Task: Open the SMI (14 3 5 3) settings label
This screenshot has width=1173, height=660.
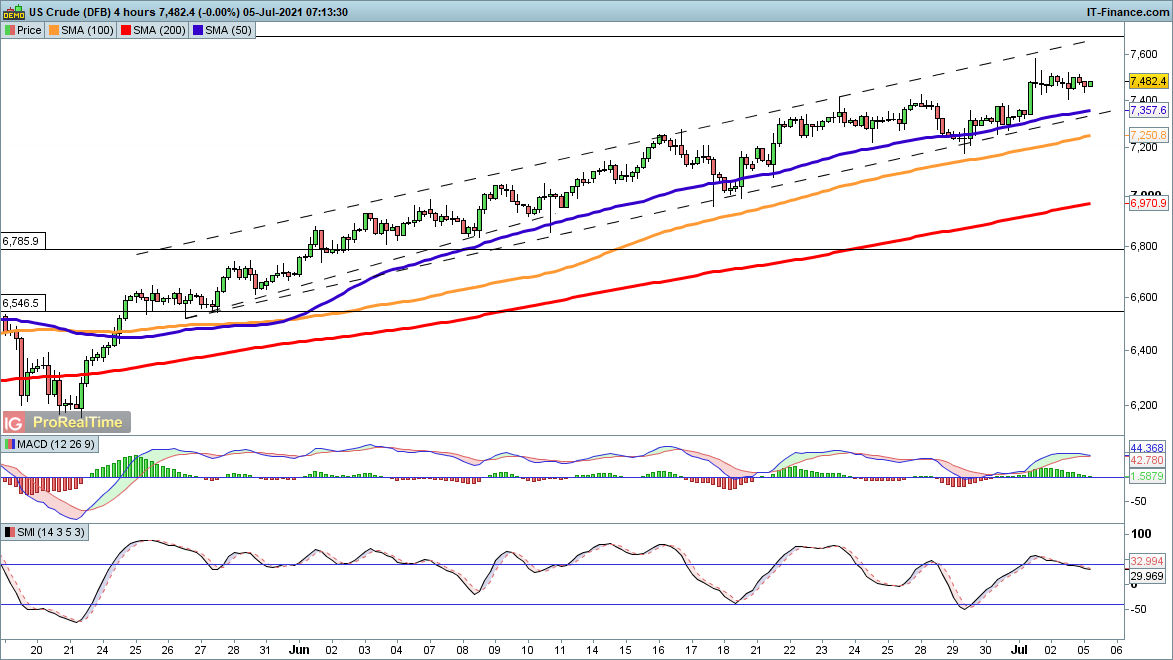Action: click(x=52, y=532)
